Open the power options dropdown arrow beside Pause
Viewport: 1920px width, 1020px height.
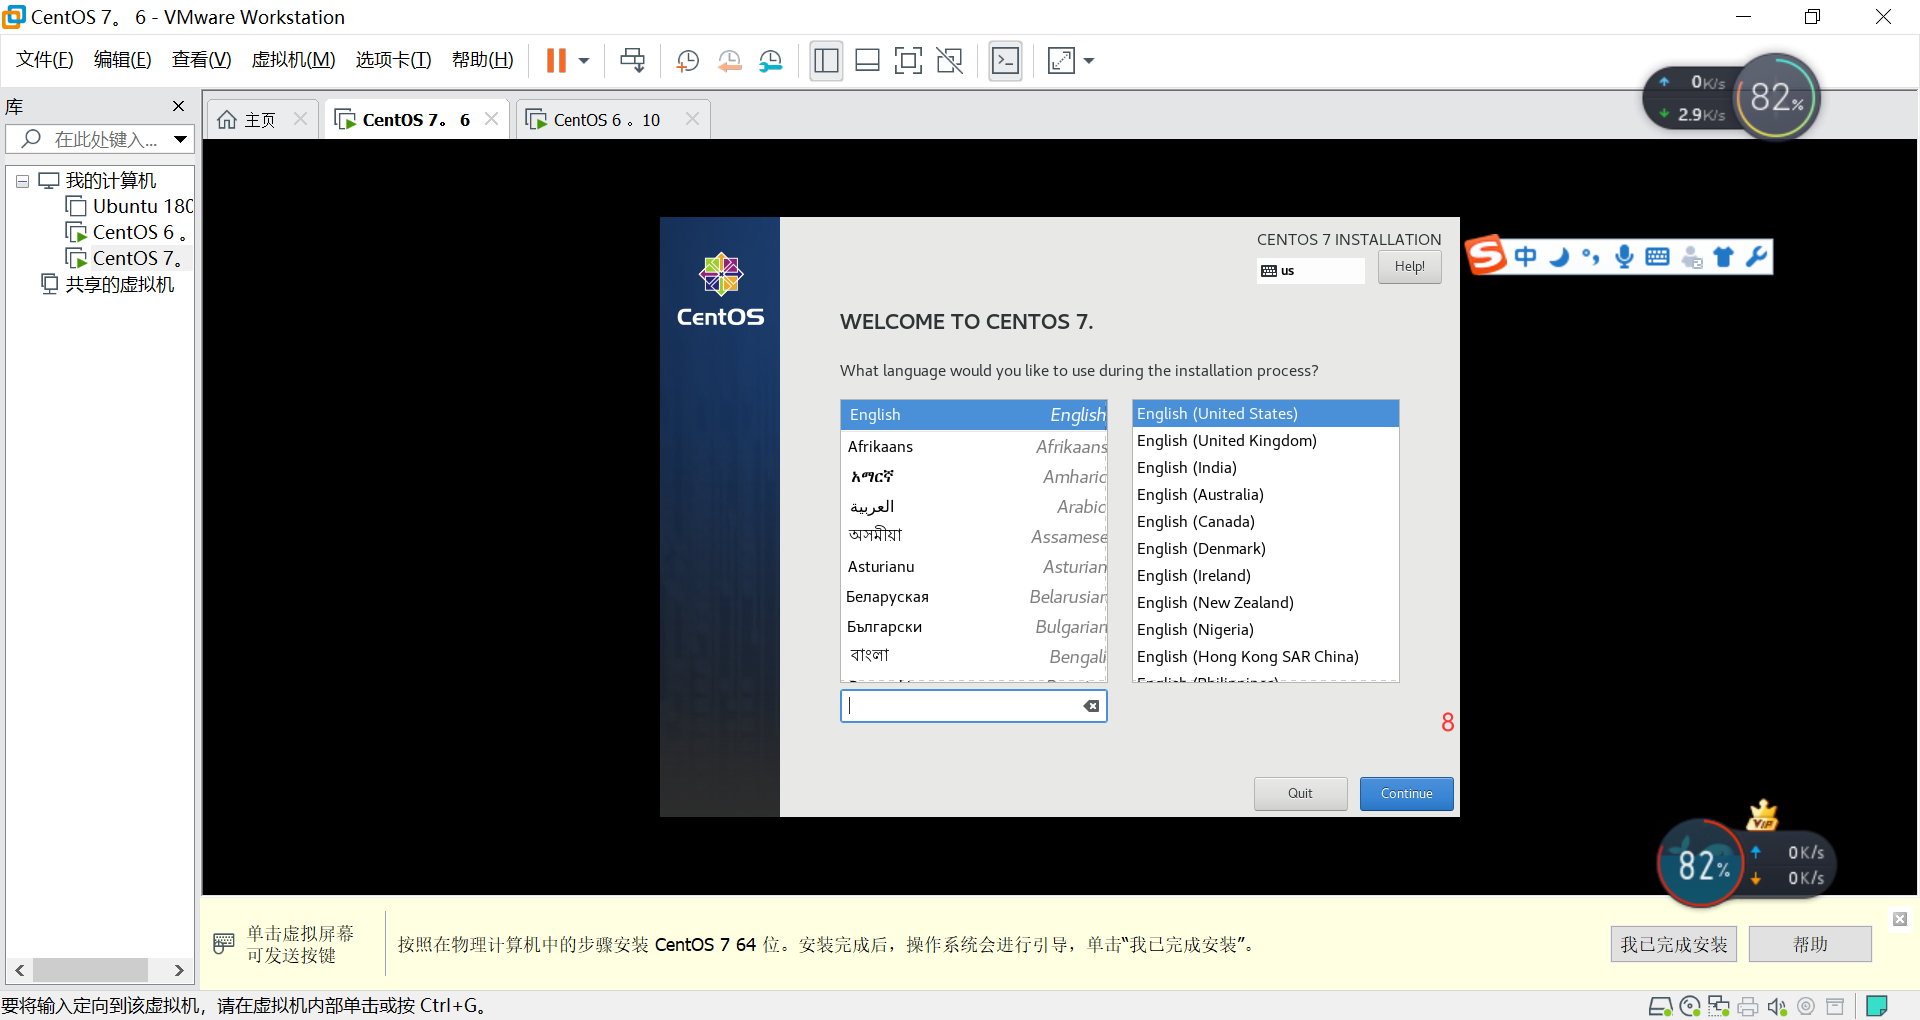[x=584, y=61]
